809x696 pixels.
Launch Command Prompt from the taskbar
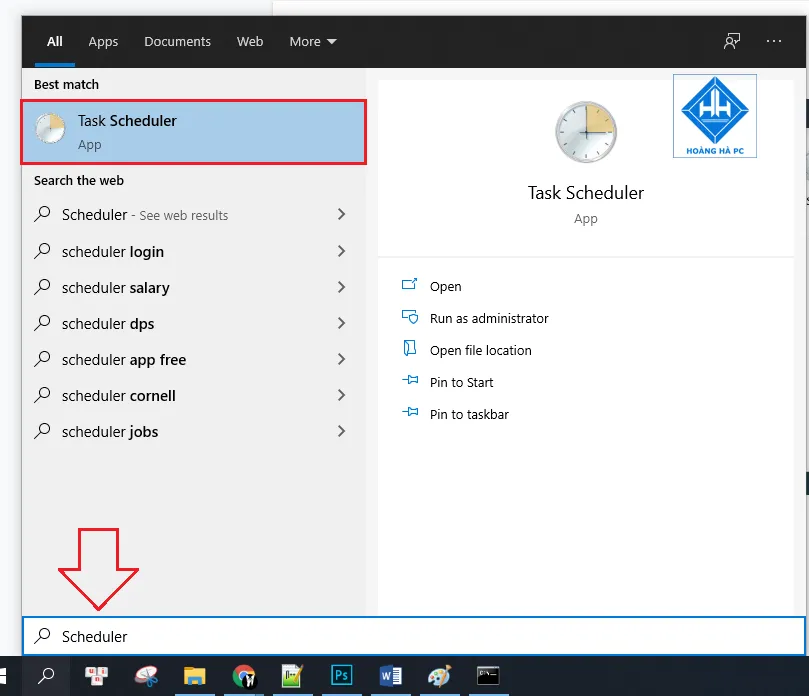(x=488, y=676)
